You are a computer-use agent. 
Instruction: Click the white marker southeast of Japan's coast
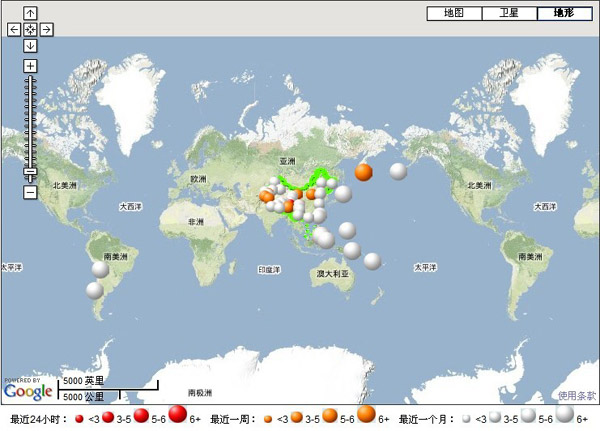pos(343,194)
